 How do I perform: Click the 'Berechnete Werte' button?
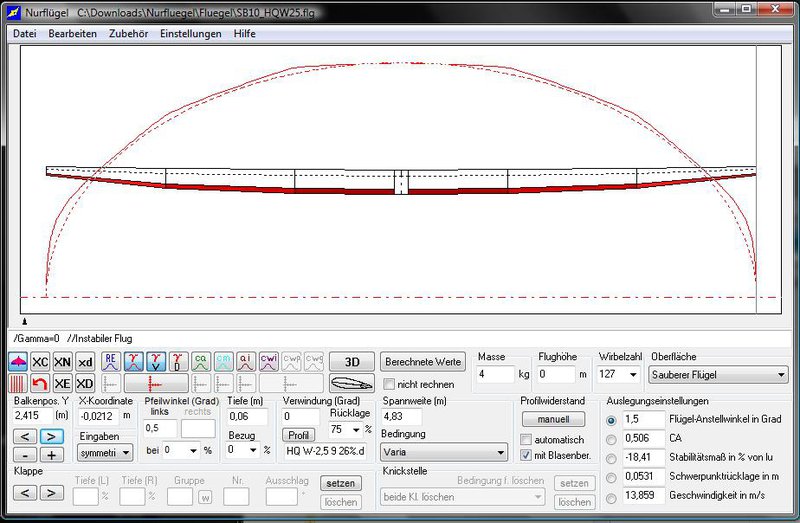tap(423, 361)
